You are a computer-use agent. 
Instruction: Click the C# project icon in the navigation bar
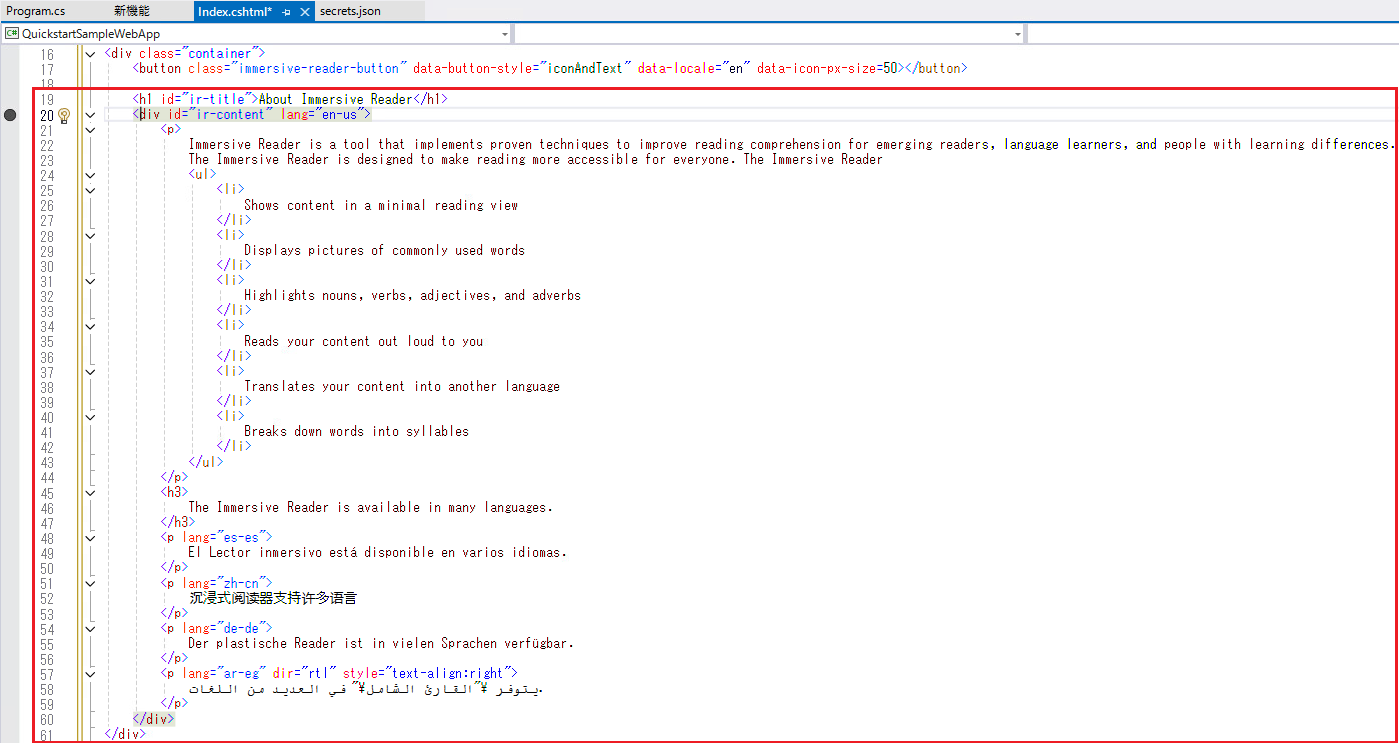click(12, 34)
